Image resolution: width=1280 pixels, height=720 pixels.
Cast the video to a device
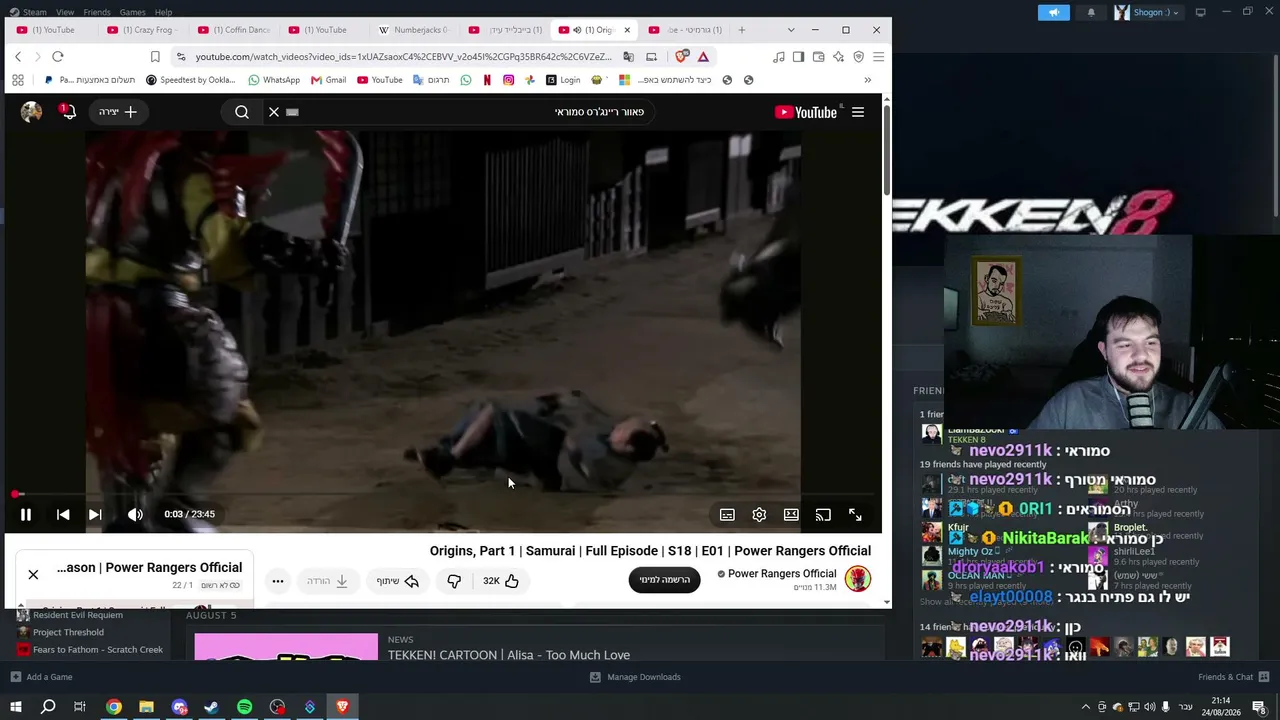(823, 515)
